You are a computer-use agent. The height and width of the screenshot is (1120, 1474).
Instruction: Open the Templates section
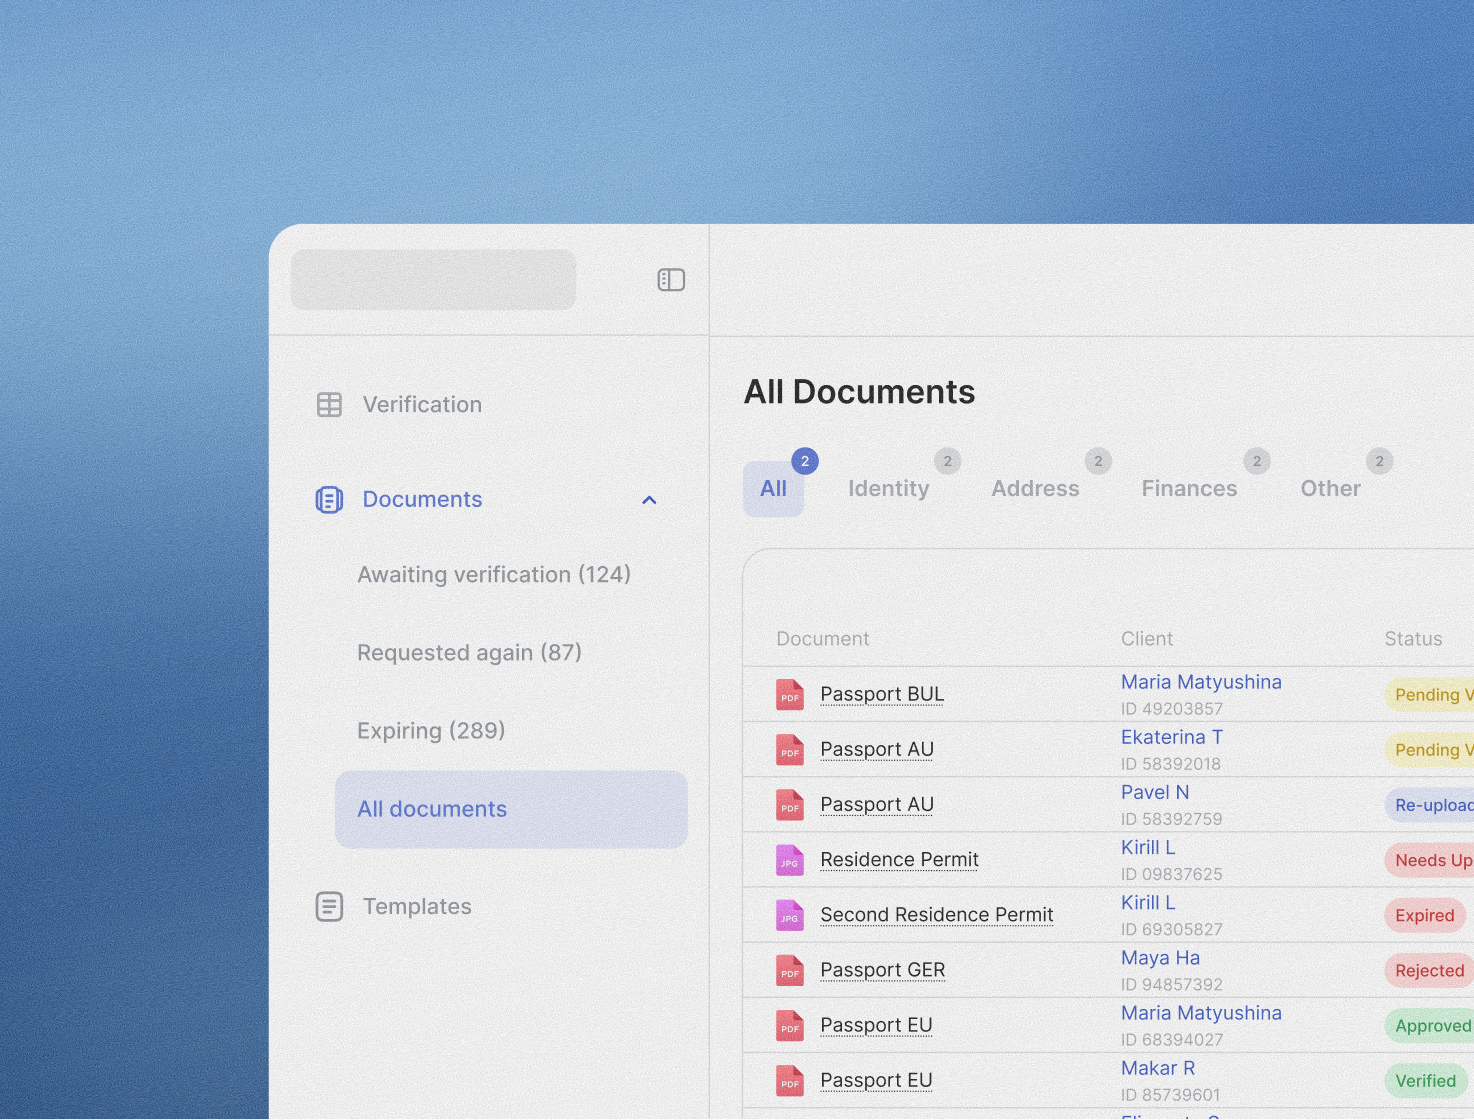click(417, 906)
